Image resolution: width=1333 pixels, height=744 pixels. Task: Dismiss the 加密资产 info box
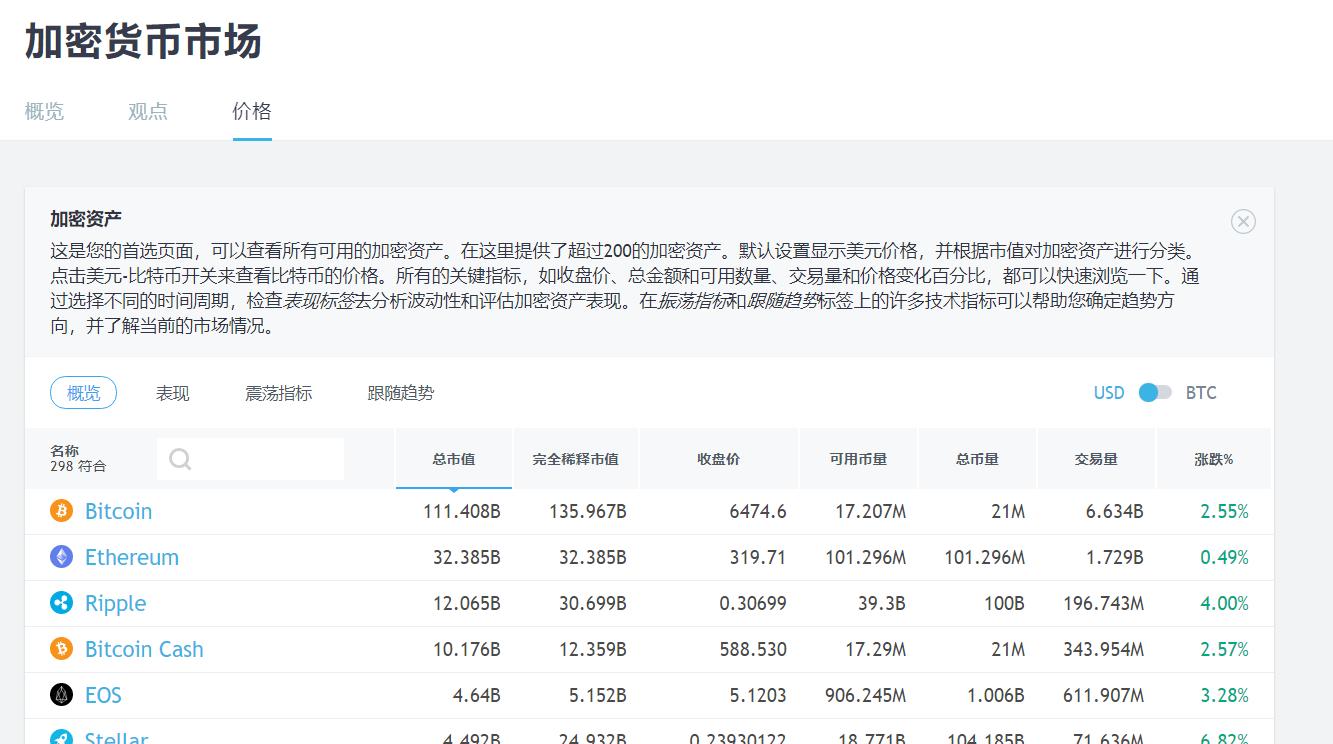[1243, 222]
